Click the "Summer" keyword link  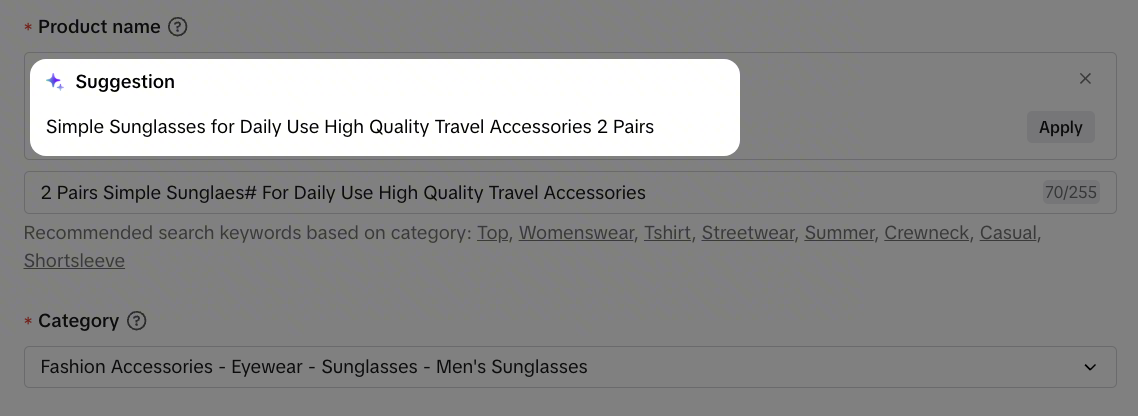pyautogui.click(x=840, y=233)
